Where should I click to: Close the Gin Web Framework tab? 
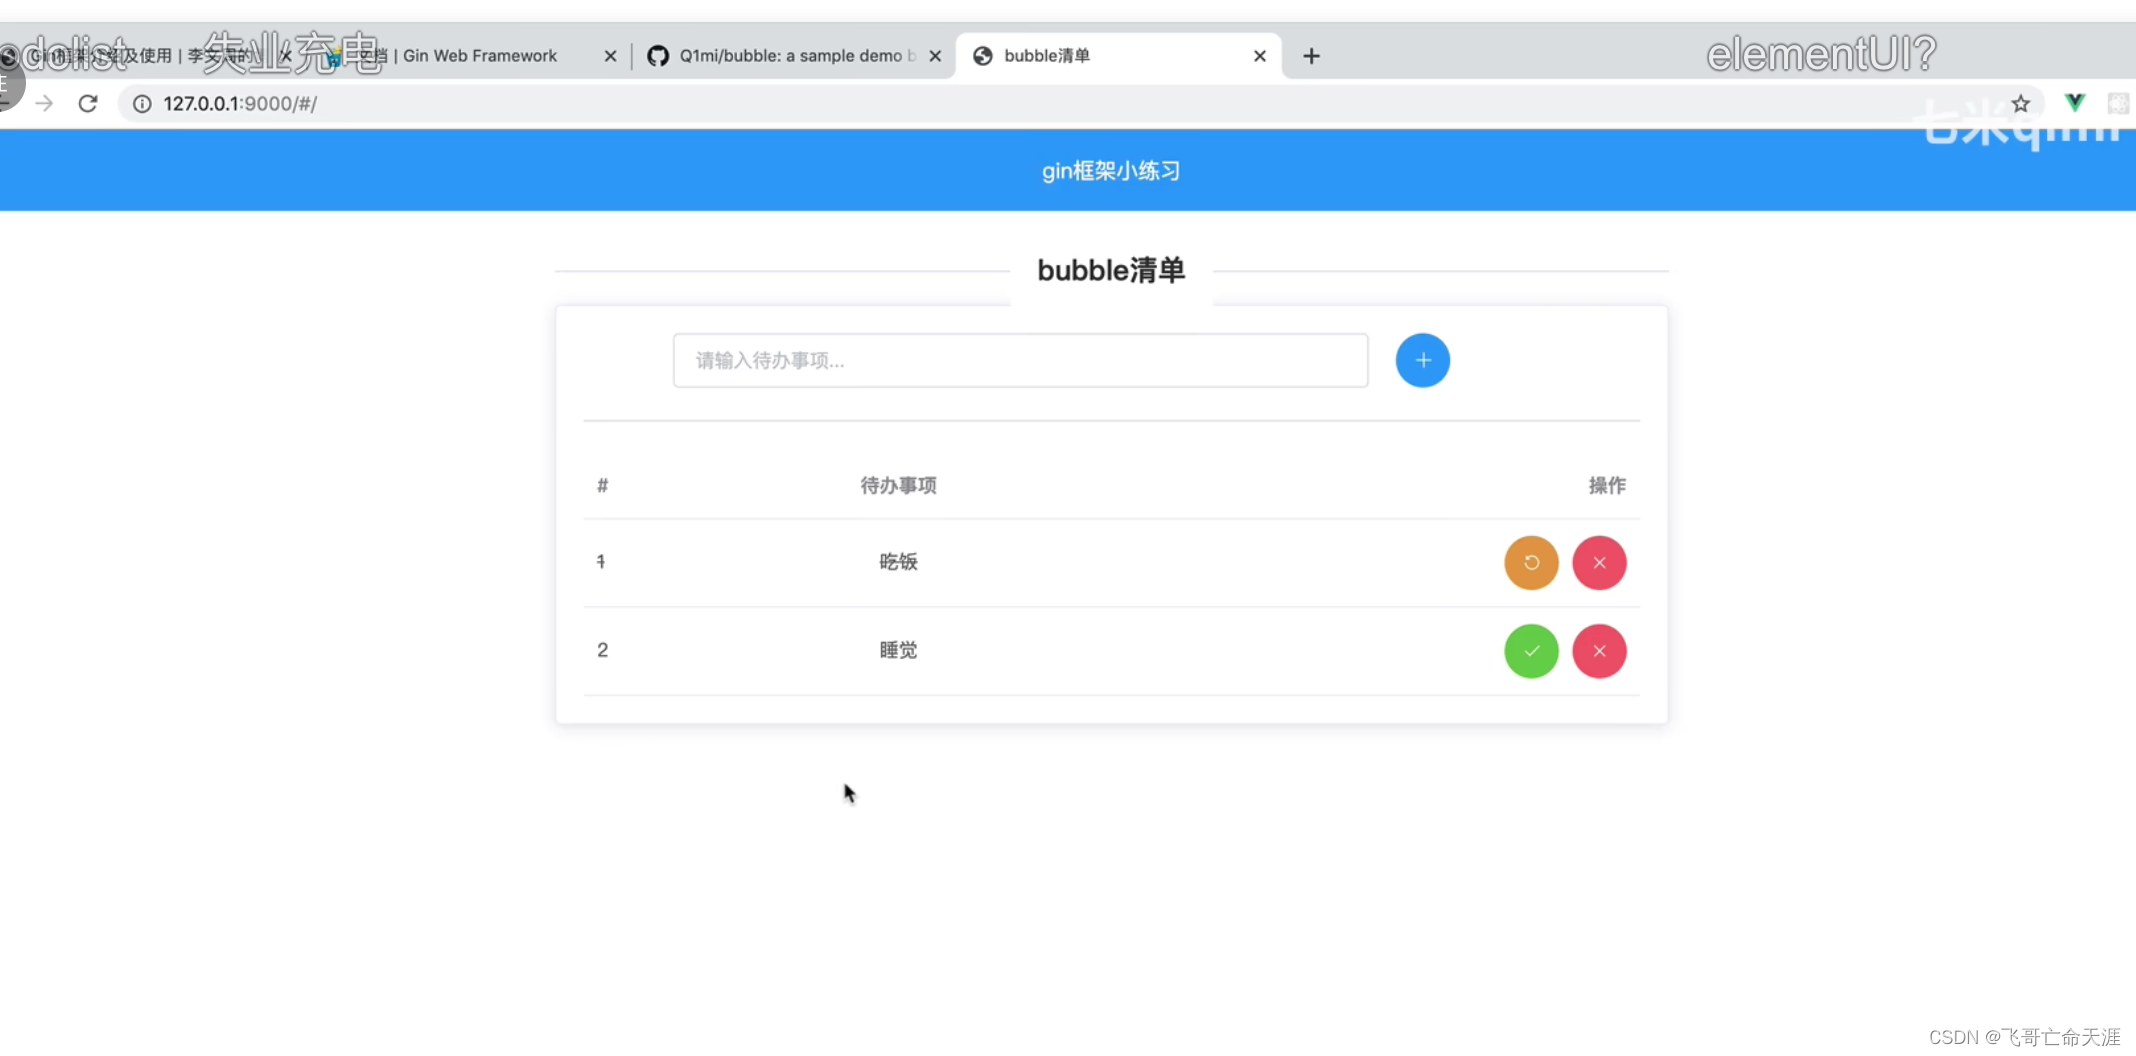coord(610,56)
